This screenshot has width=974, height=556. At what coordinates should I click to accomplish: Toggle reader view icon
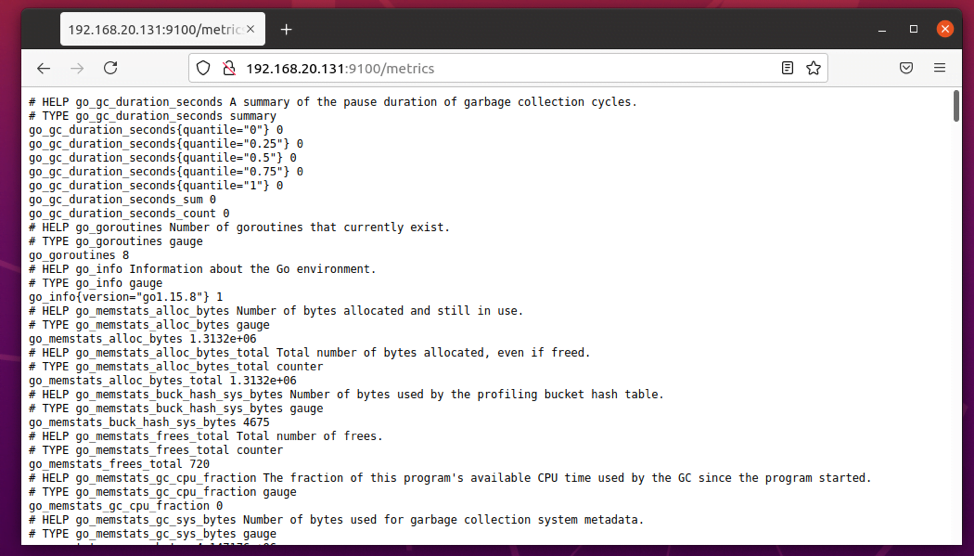[787, 68]
